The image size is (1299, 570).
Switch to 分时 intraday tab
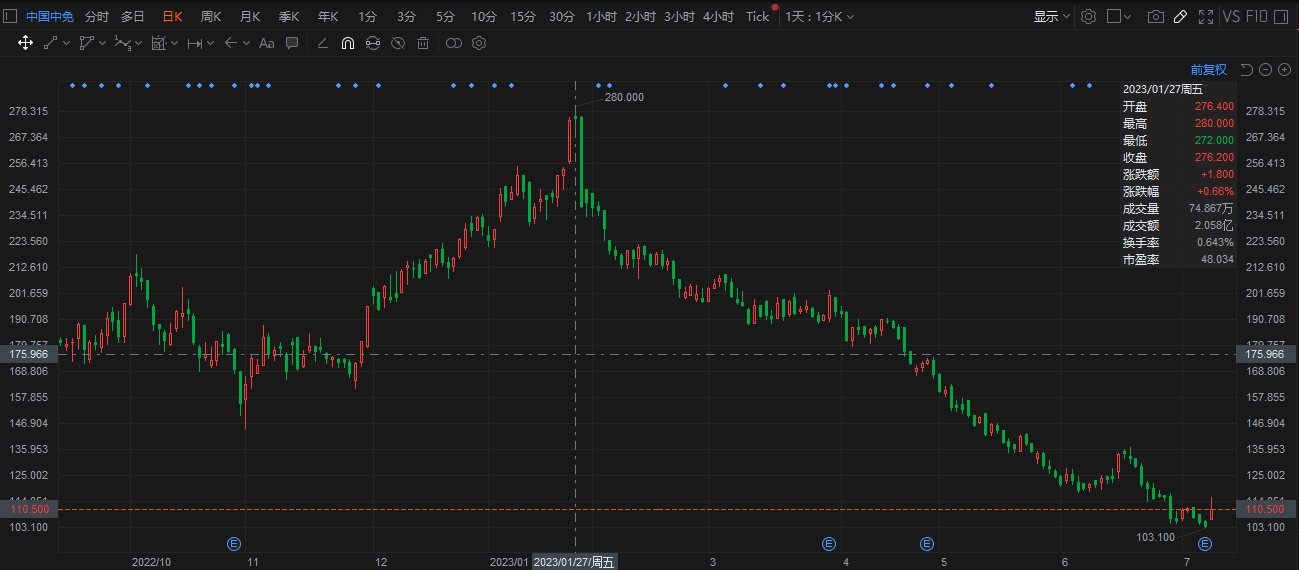[97, 17]
